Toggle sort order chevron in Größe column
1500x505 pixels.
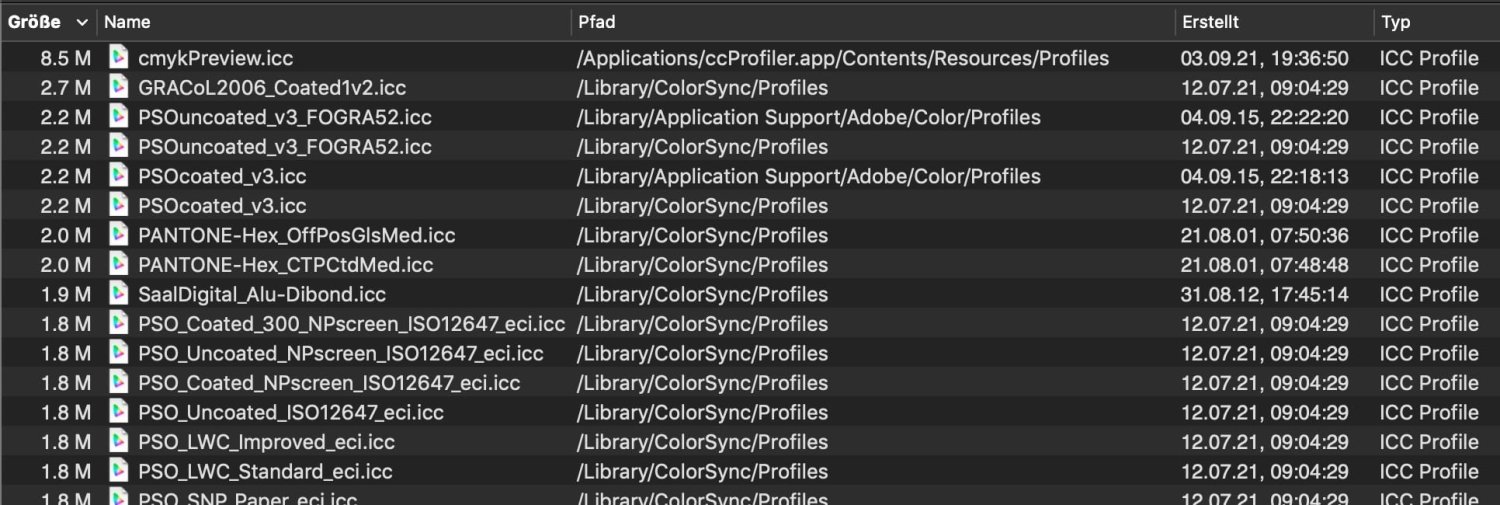pyautogui.click(x=82, y=22)
